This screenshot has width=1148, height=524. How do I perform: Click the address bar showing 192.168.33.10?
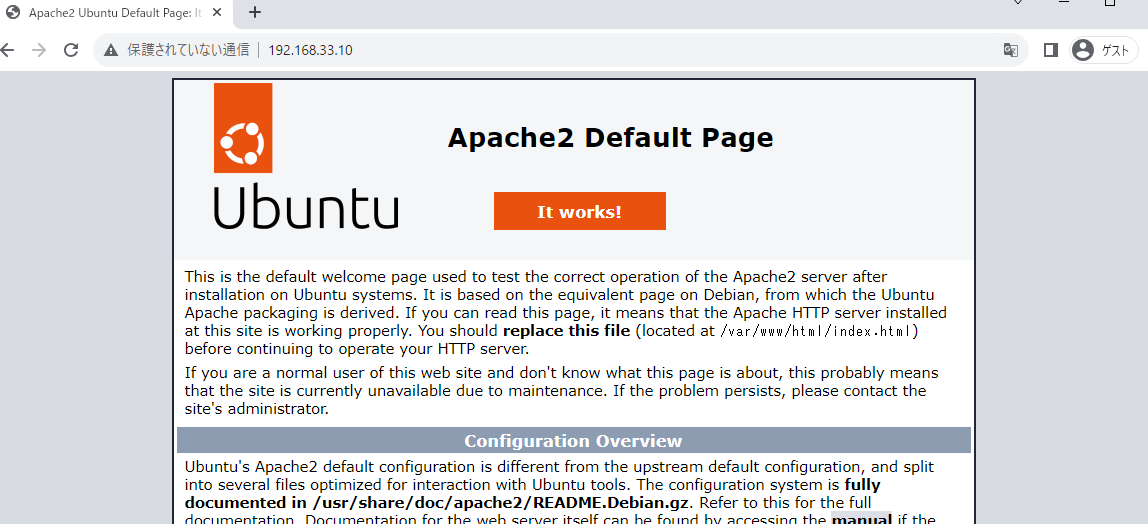pos(561,50)
